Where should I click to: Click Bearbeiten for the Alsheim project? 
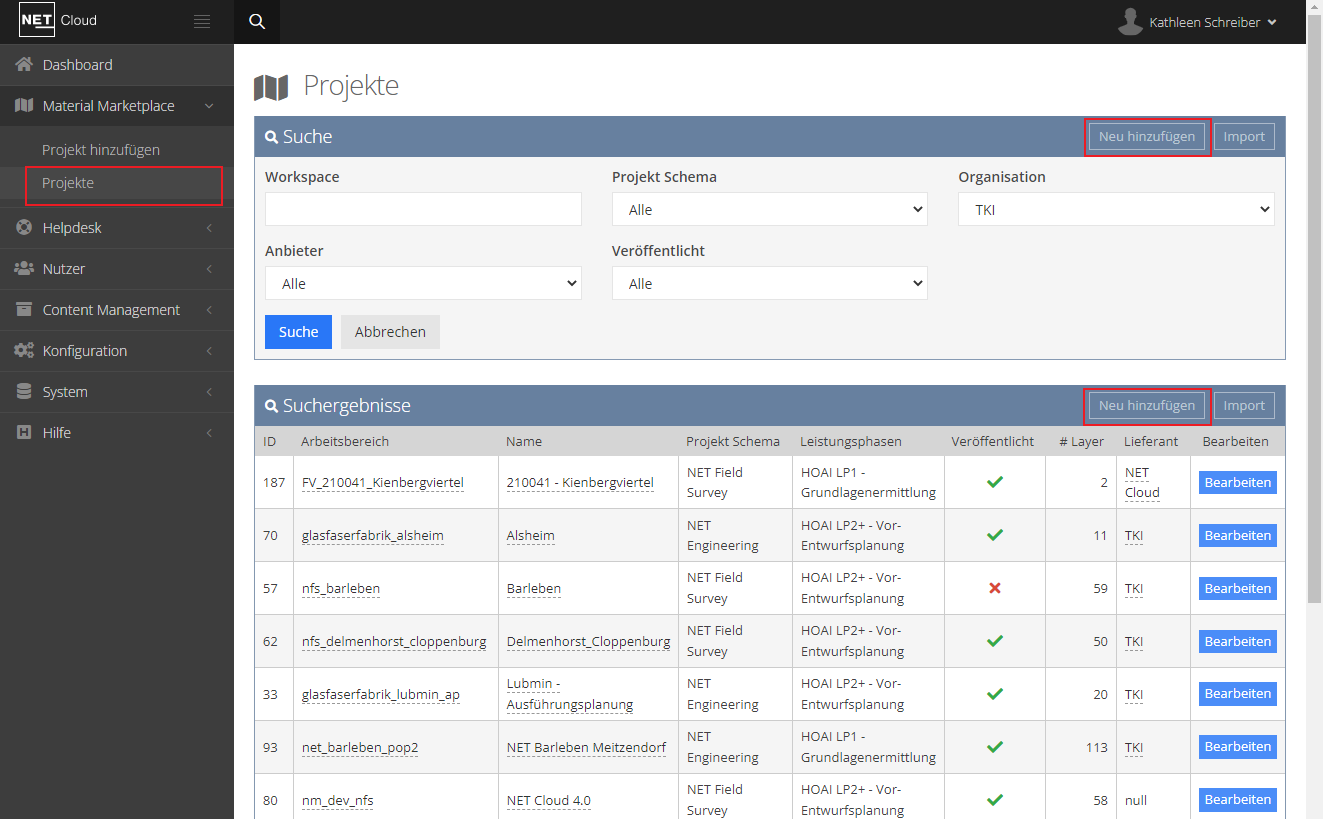[x=1238, y=535]
